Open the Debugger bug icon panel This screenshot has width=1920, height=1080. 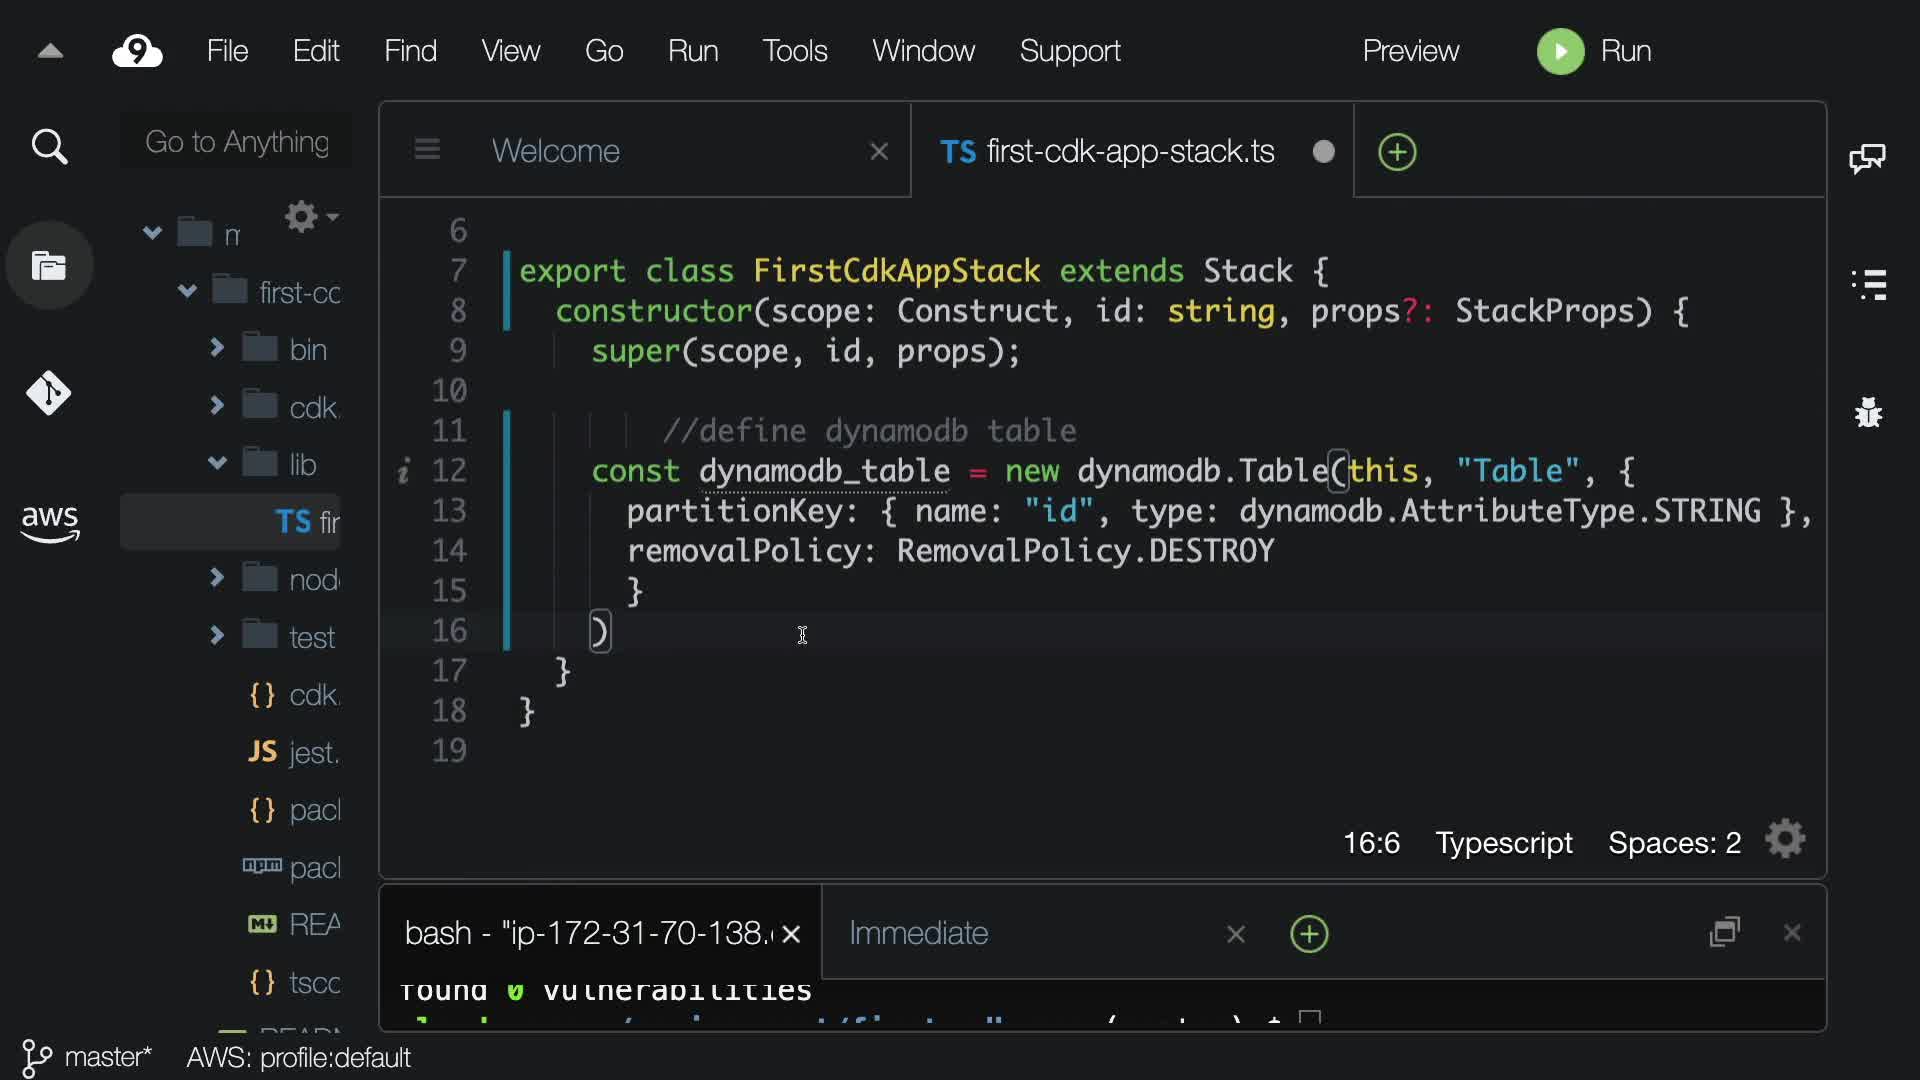(x=1868, y=412)
